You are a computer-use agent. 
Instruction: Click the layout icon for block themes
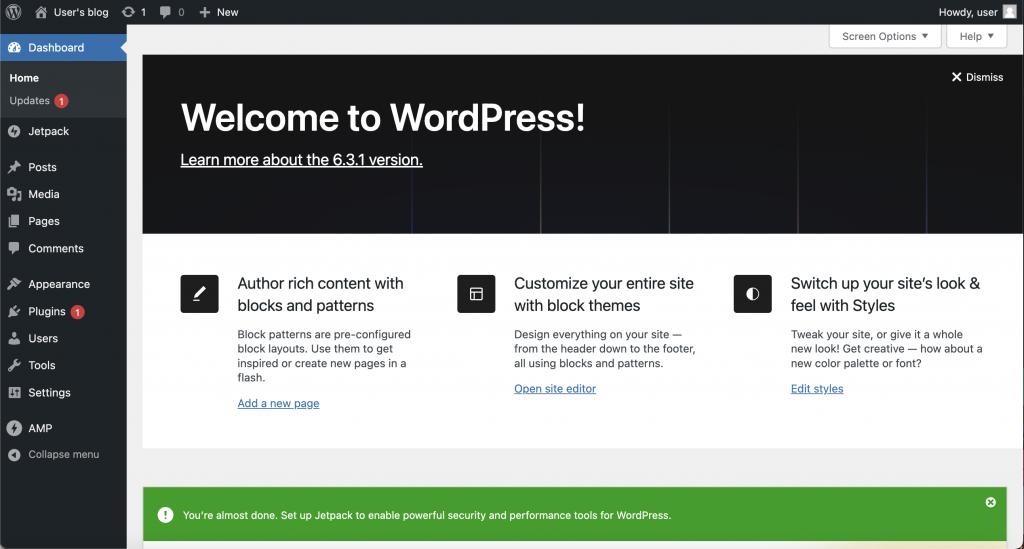(x=476, y=294)
